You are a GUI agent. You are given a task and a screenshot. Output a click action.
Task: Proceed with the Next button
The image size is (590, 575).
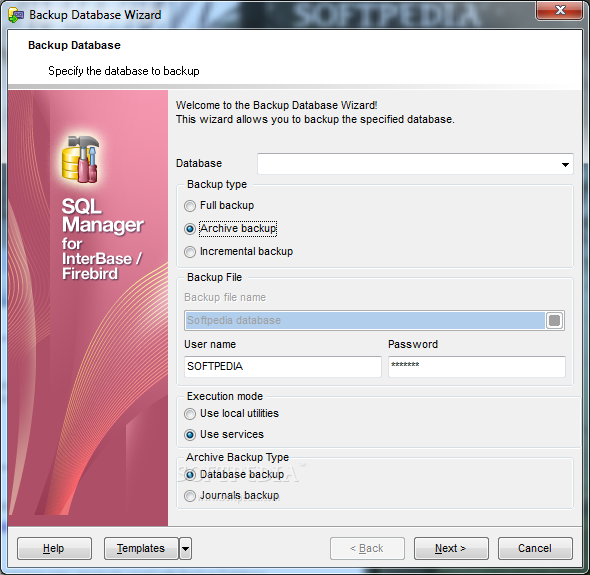[x=451, y=549]
